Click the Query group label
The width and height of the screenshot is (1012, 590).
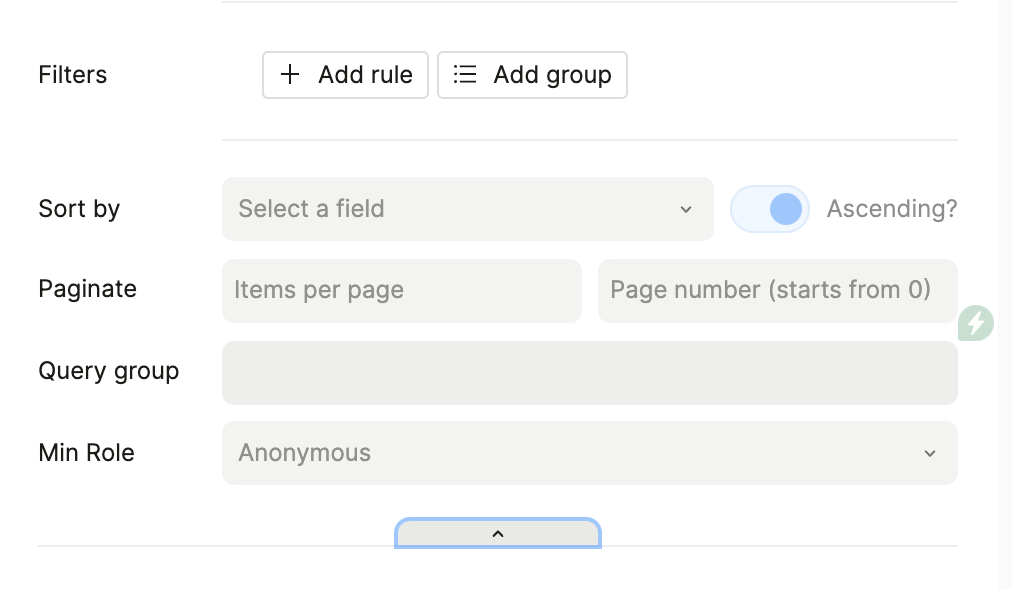[x=108, y=371]
